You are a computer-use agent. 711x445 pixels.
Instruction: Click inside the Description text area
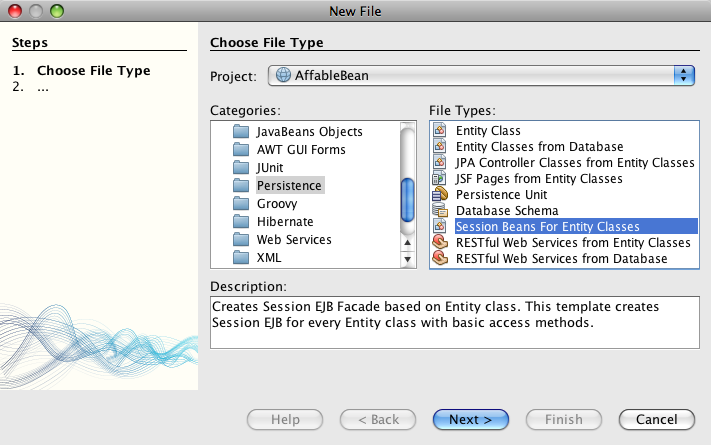[453, 320]
